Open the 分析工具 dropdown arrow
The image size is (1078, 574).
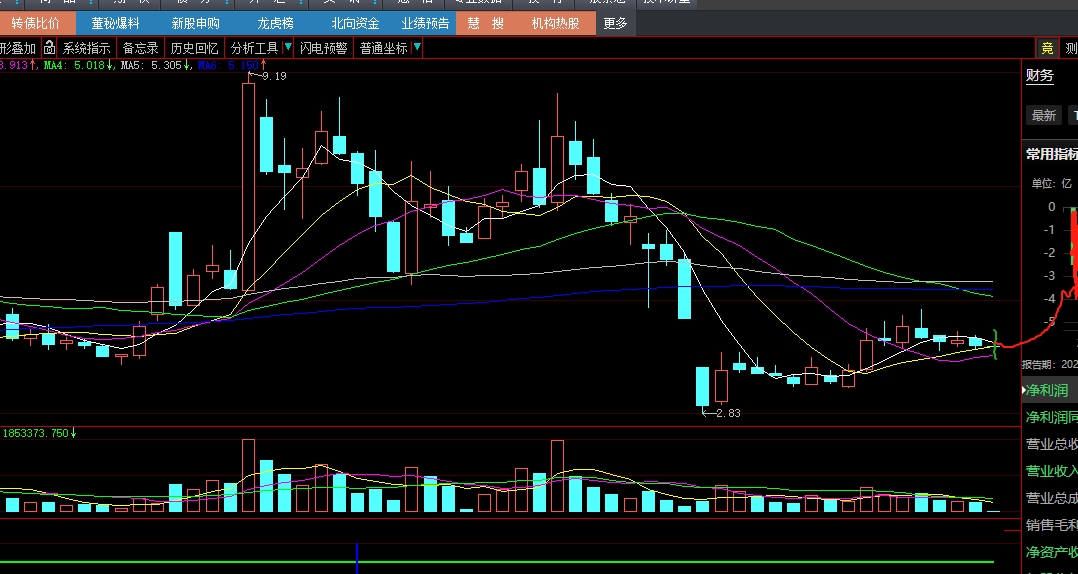point(288,48)
